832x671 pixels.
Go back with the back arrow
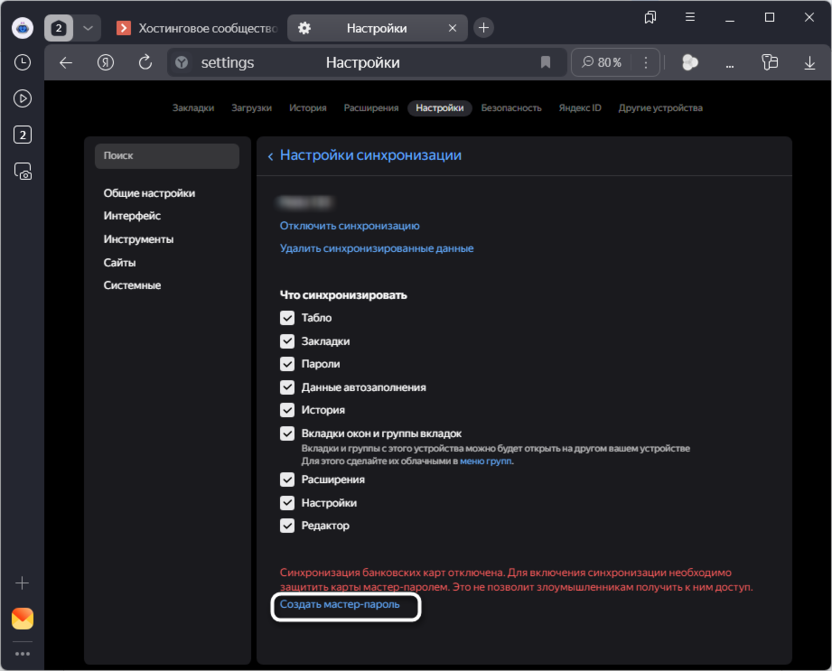click(x=66, y=63)
